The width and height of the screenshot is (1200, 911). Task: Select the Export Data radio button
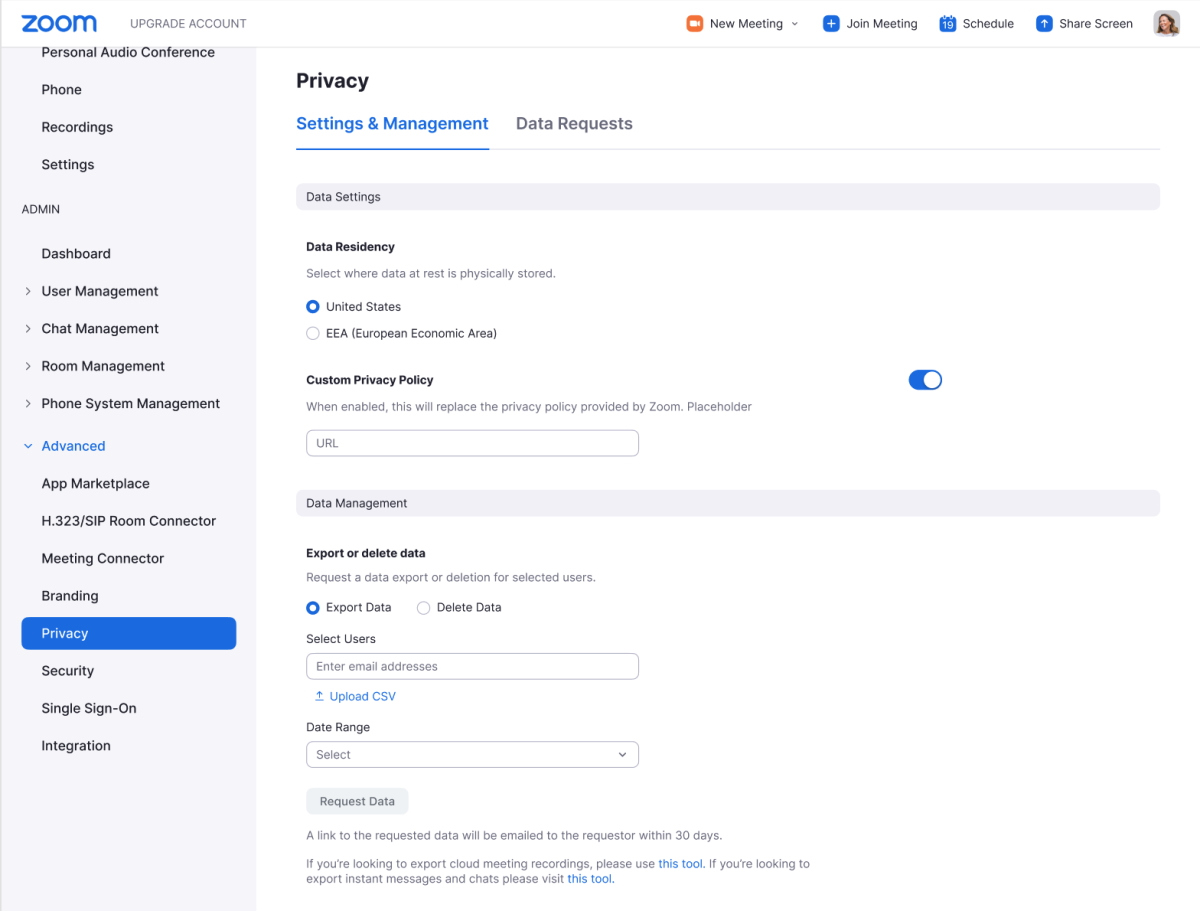313,607
